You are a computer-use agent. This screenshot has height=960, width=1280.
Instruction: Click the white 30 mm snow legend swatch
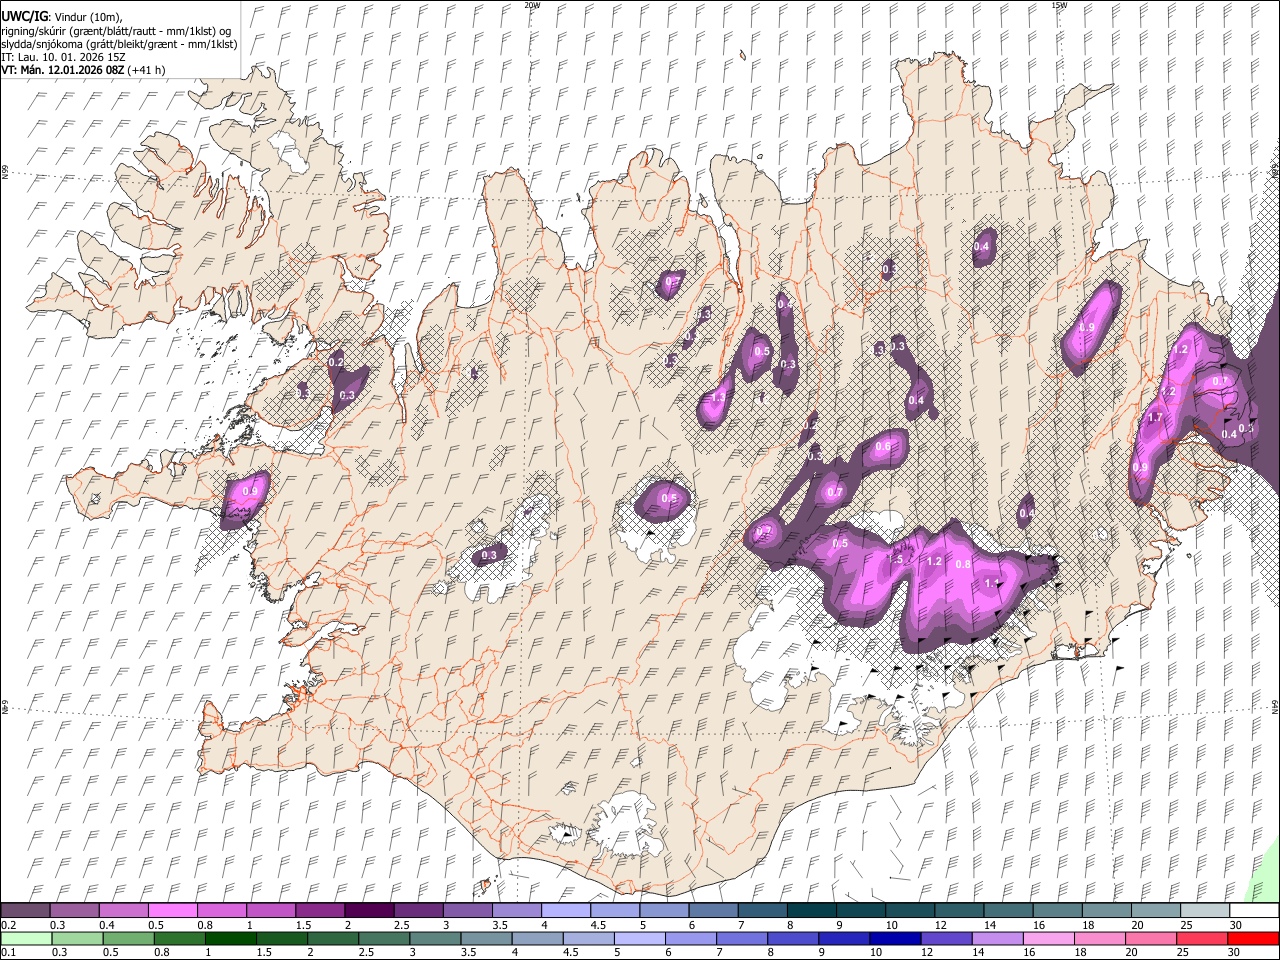click(x=1254, y=910)
